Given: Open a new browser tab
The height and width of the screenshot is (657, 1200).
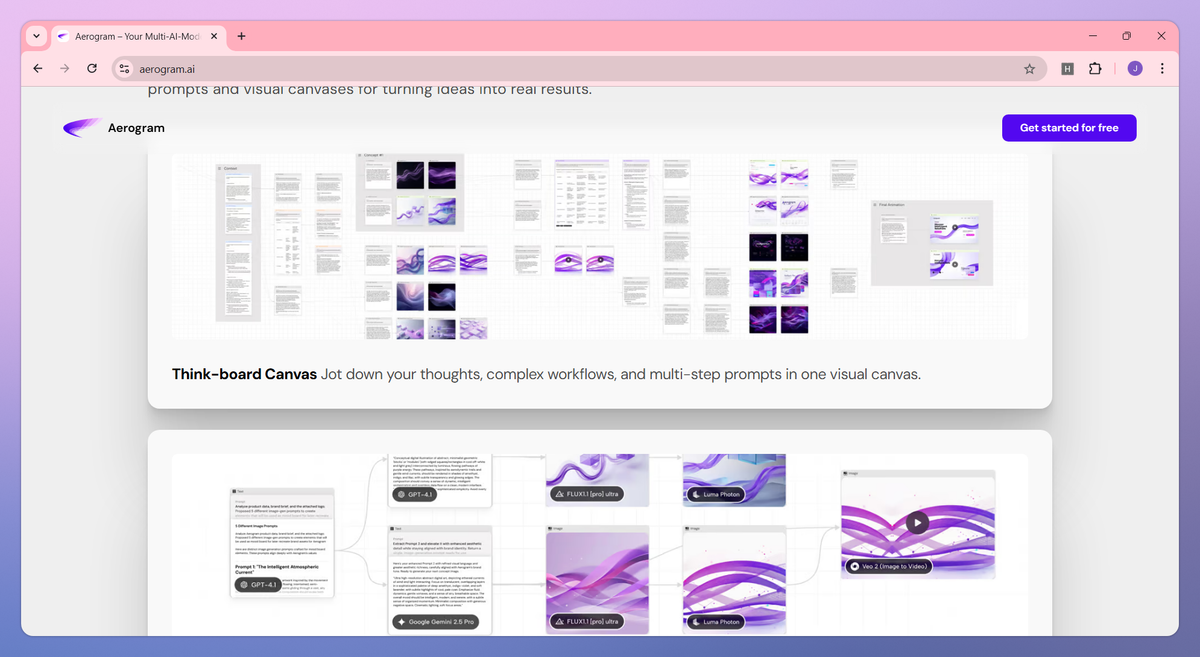Looking at the screenshot, I should (x=241, y=36).
